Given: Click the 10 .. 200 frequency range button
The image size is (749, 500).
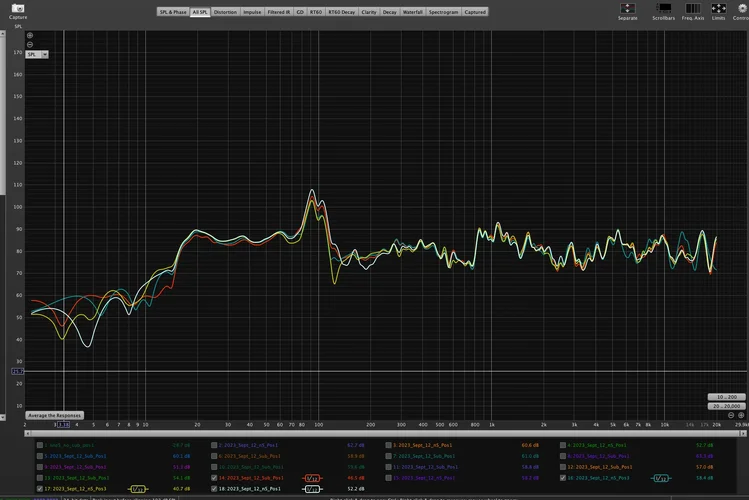Looking at the screenshot, I should pyautogui.click(x=726, y=396).
